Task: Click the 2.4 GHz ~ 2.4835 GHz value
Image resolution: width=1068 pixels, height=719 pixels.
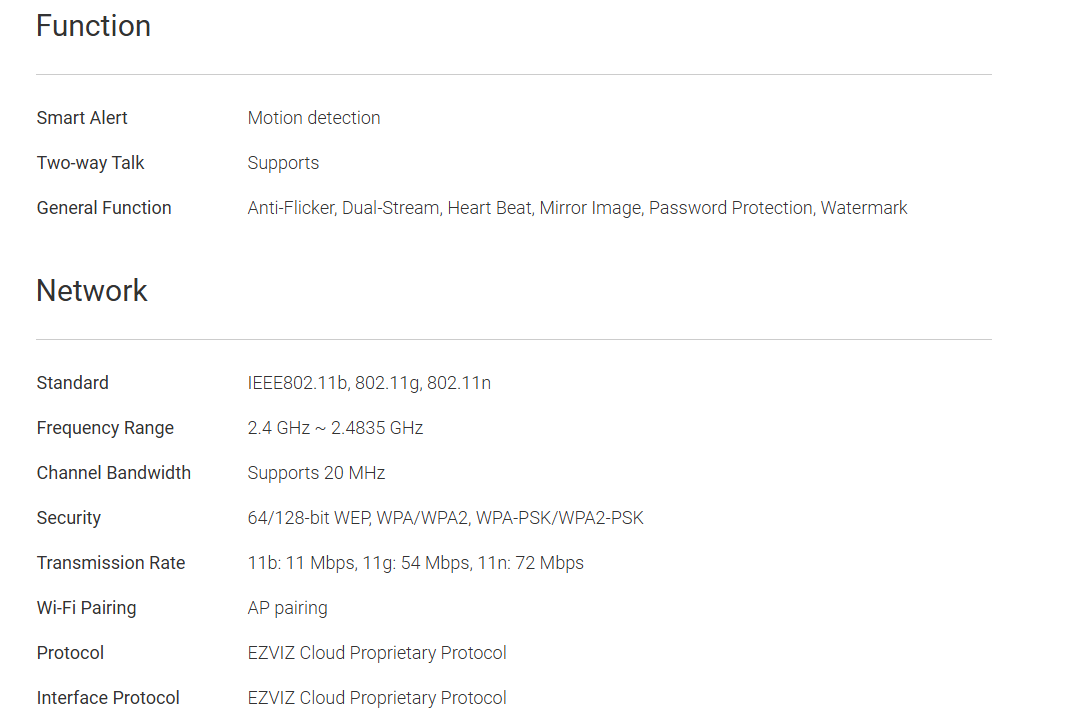Action: 335,428
